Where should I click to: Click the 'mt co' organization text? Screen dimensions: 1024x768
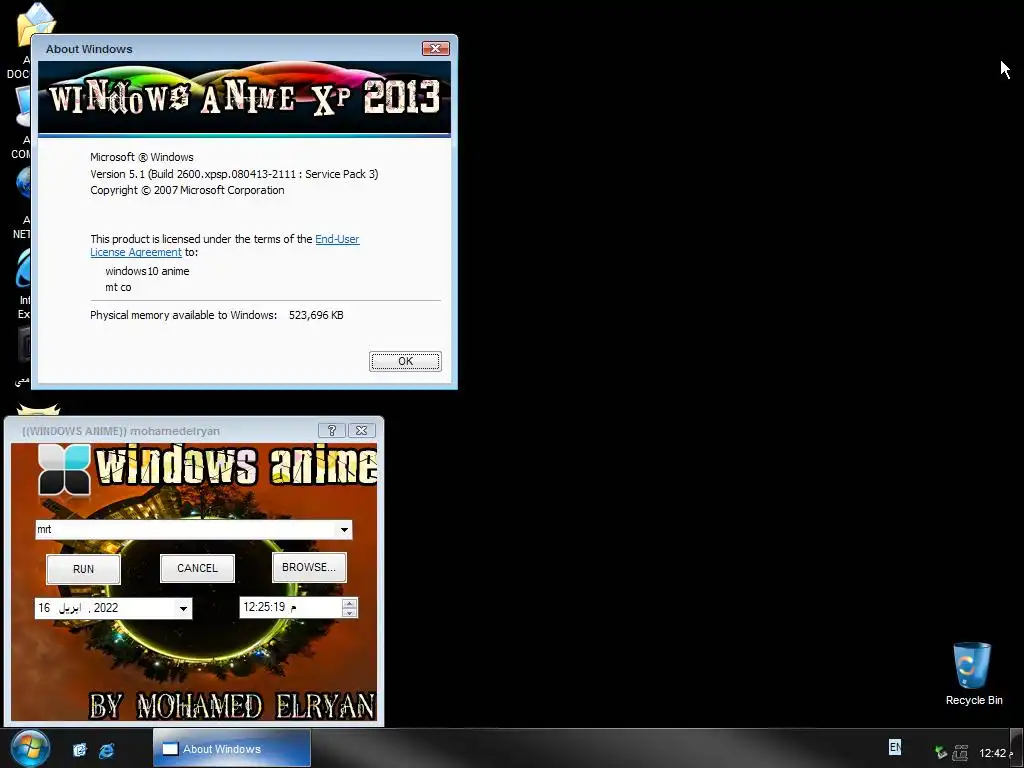(118, 287)
